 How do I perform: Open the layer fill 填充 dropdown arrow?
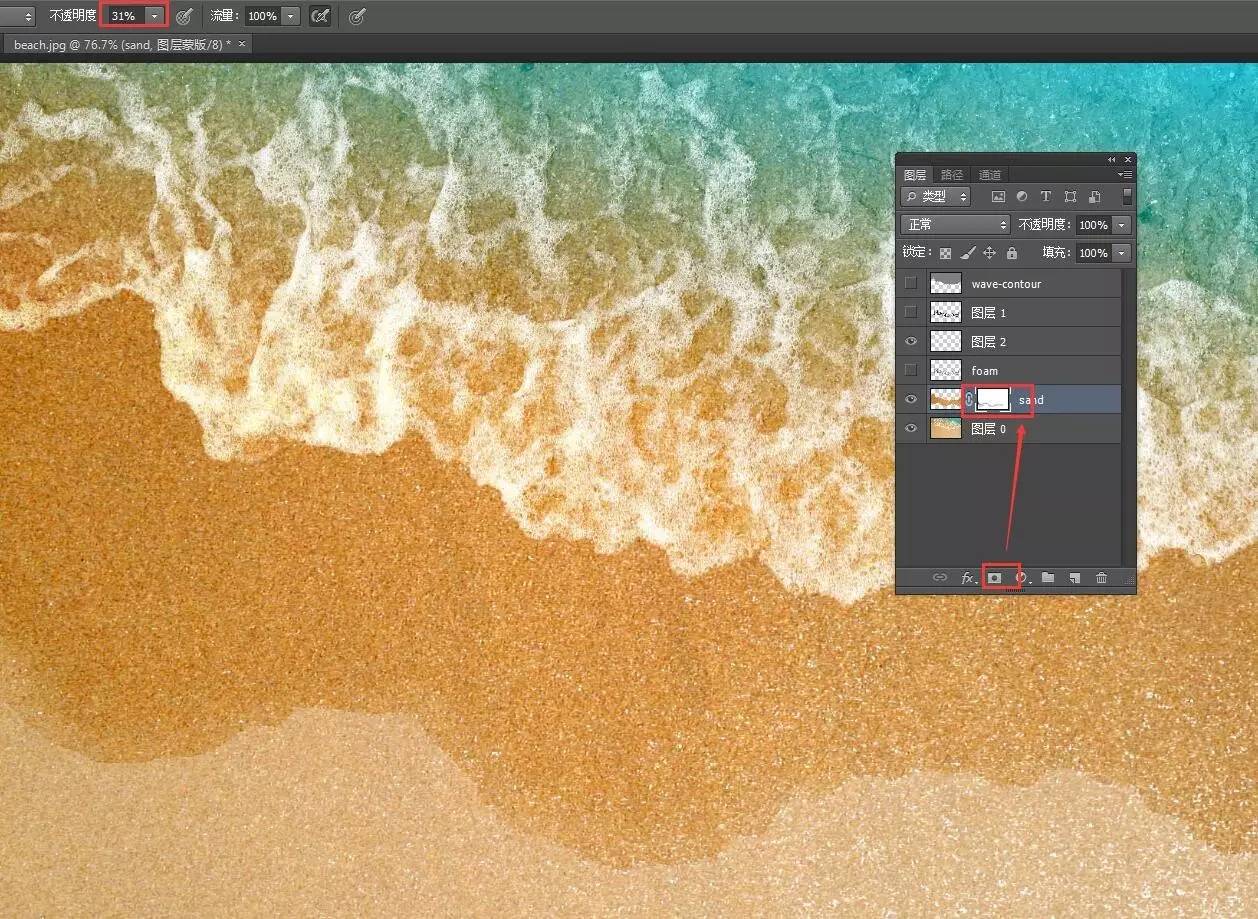click(x=1121, y=253)
